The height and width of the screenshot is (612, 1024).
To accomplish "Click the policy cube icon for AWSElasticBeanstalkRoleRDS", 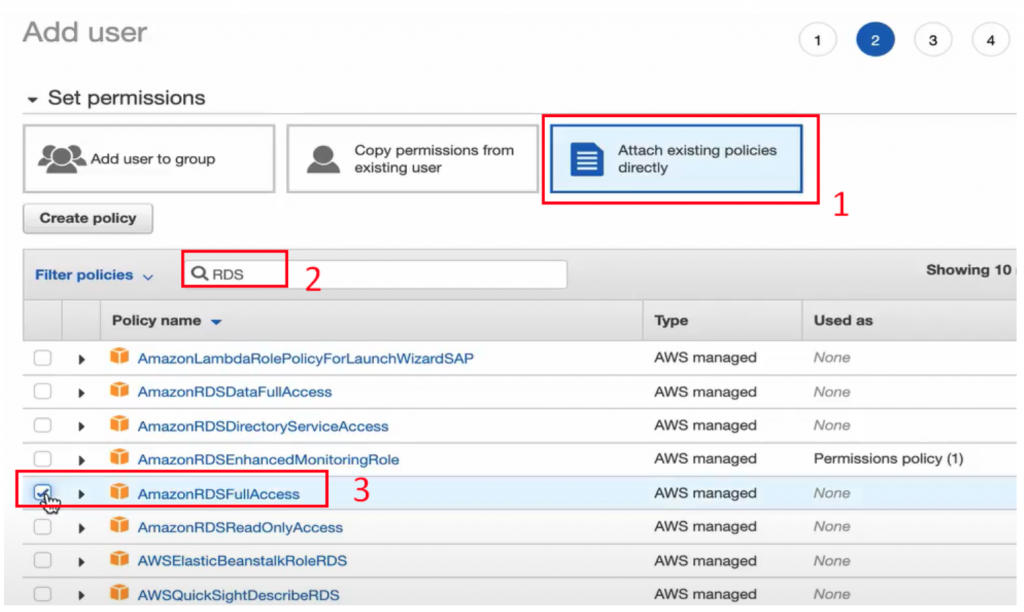I will point(120,558).
